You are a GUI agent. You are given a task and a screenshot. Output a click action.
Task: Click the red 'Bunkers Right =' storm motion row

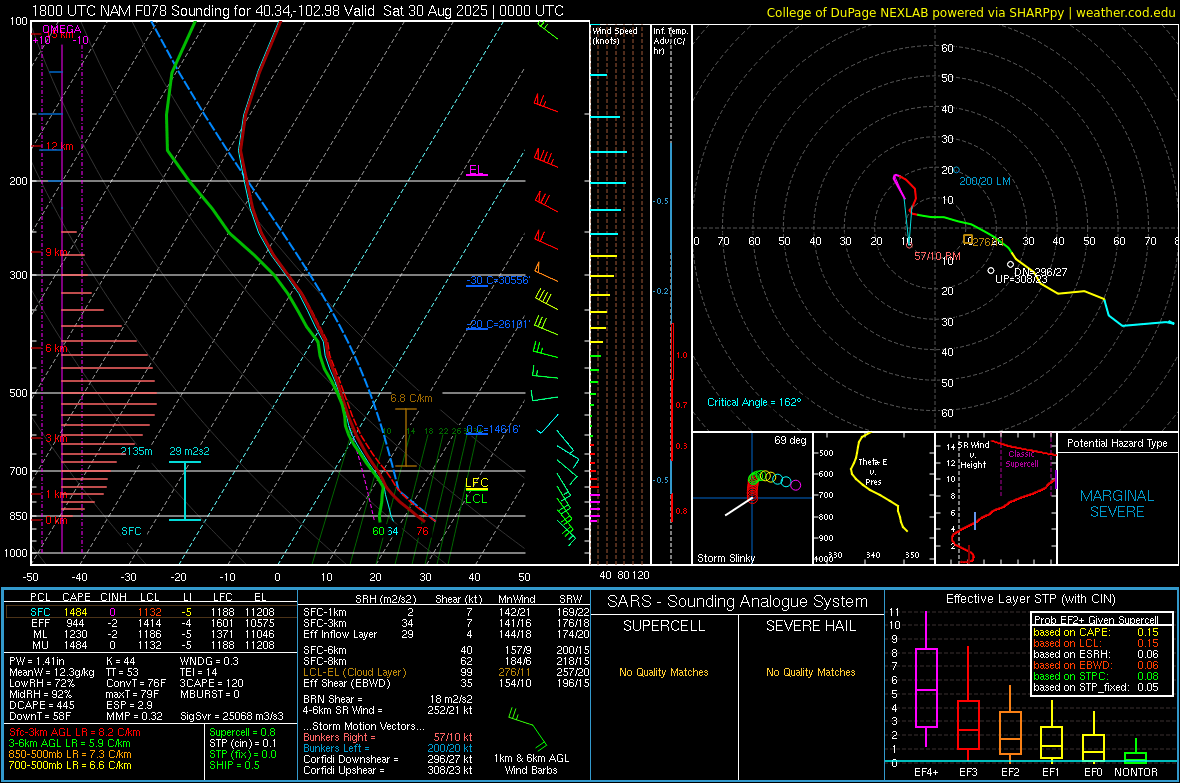pos(388,737)
